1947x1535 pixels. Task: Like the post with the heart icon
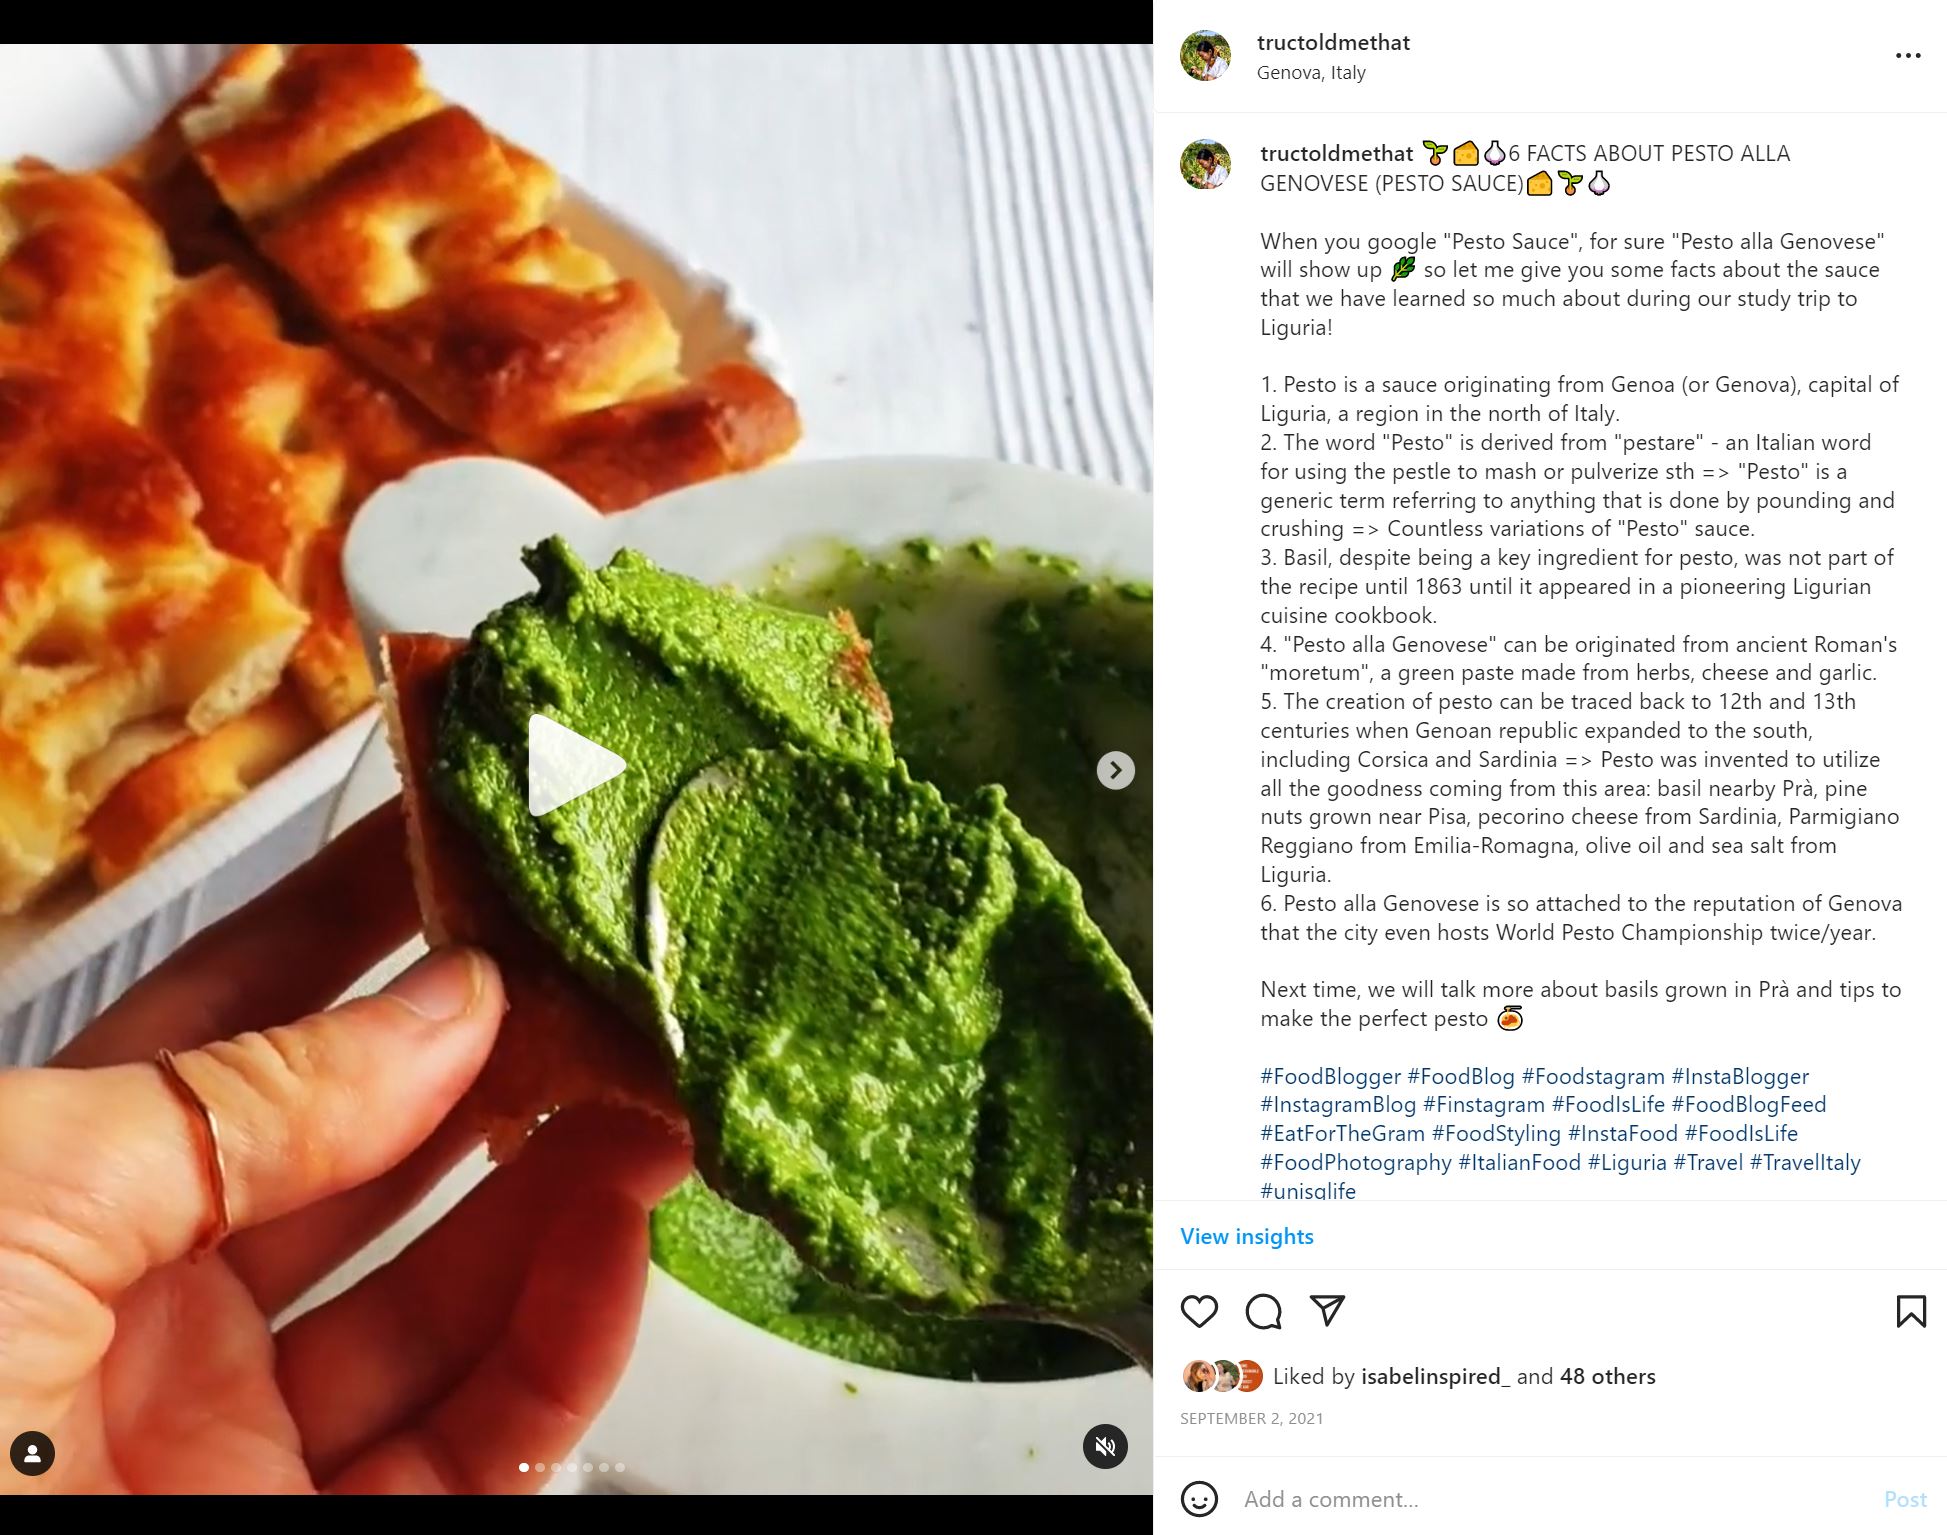[x=1199, y=1311]
